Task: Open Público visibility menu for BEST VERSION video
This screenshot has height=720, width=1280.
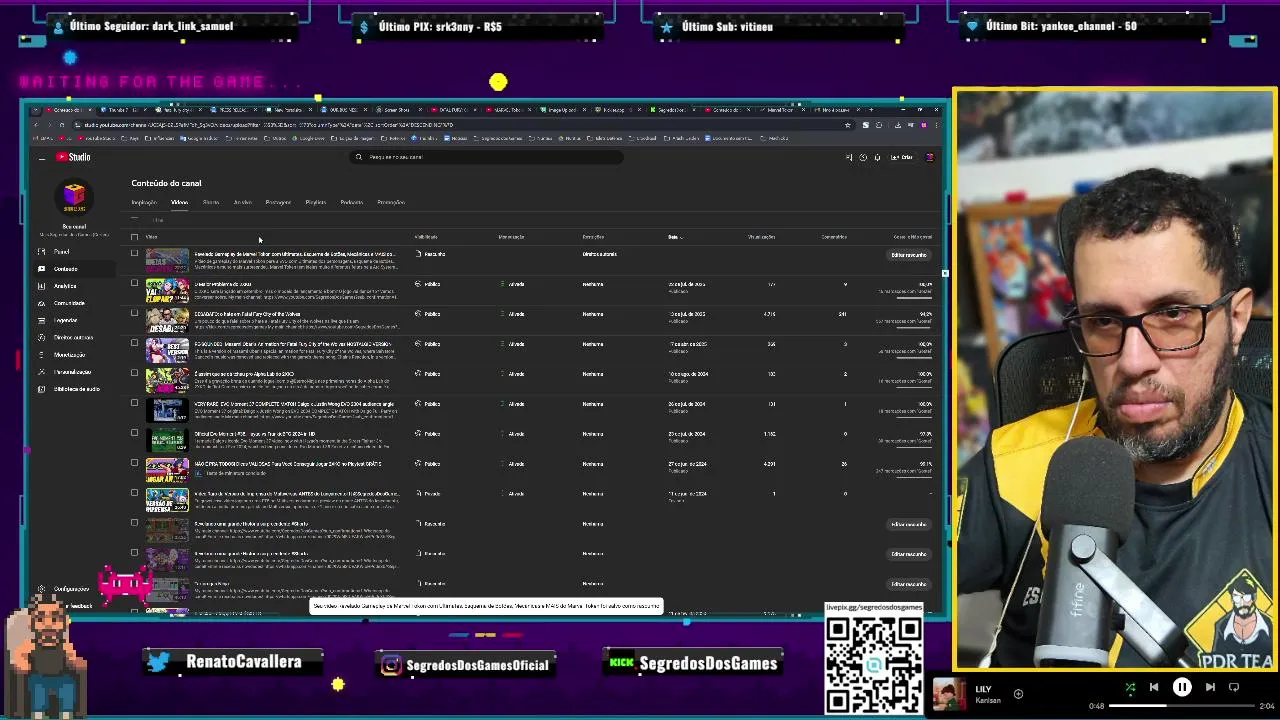Action: pos(429,344)
